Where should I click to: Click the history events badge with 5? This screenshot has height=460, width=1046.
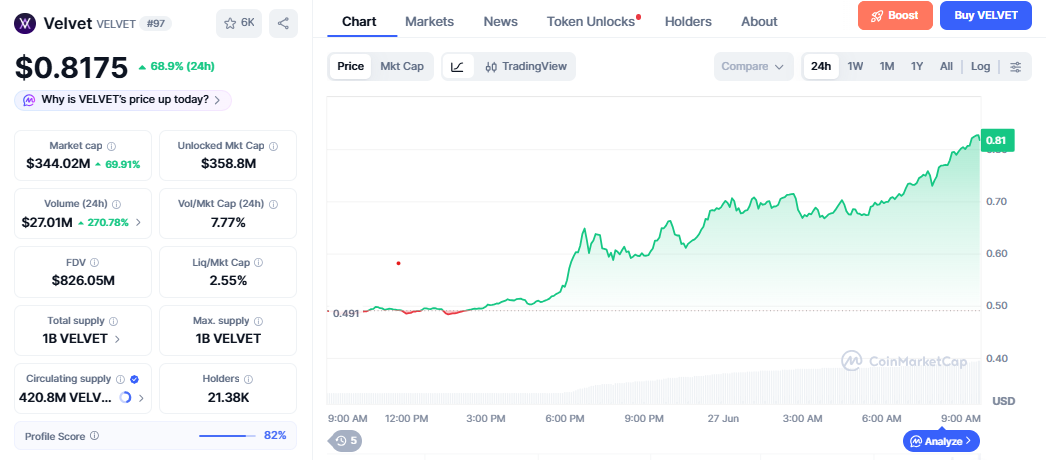coord(345,441)
